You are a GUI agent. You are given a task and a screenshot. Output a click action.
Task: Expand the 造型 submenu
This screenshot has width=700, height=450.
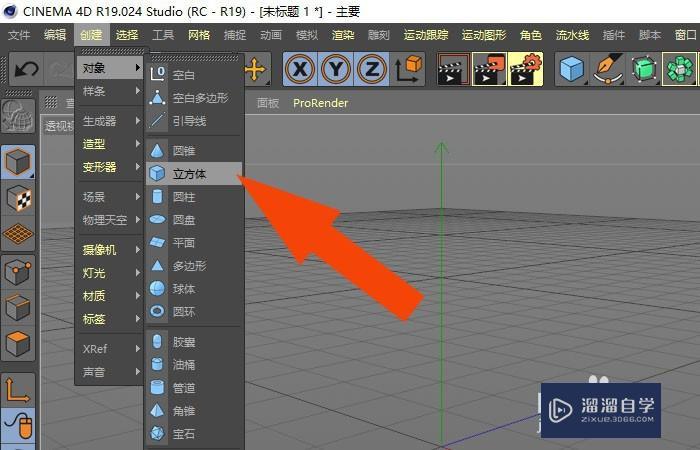coord(110,144)
